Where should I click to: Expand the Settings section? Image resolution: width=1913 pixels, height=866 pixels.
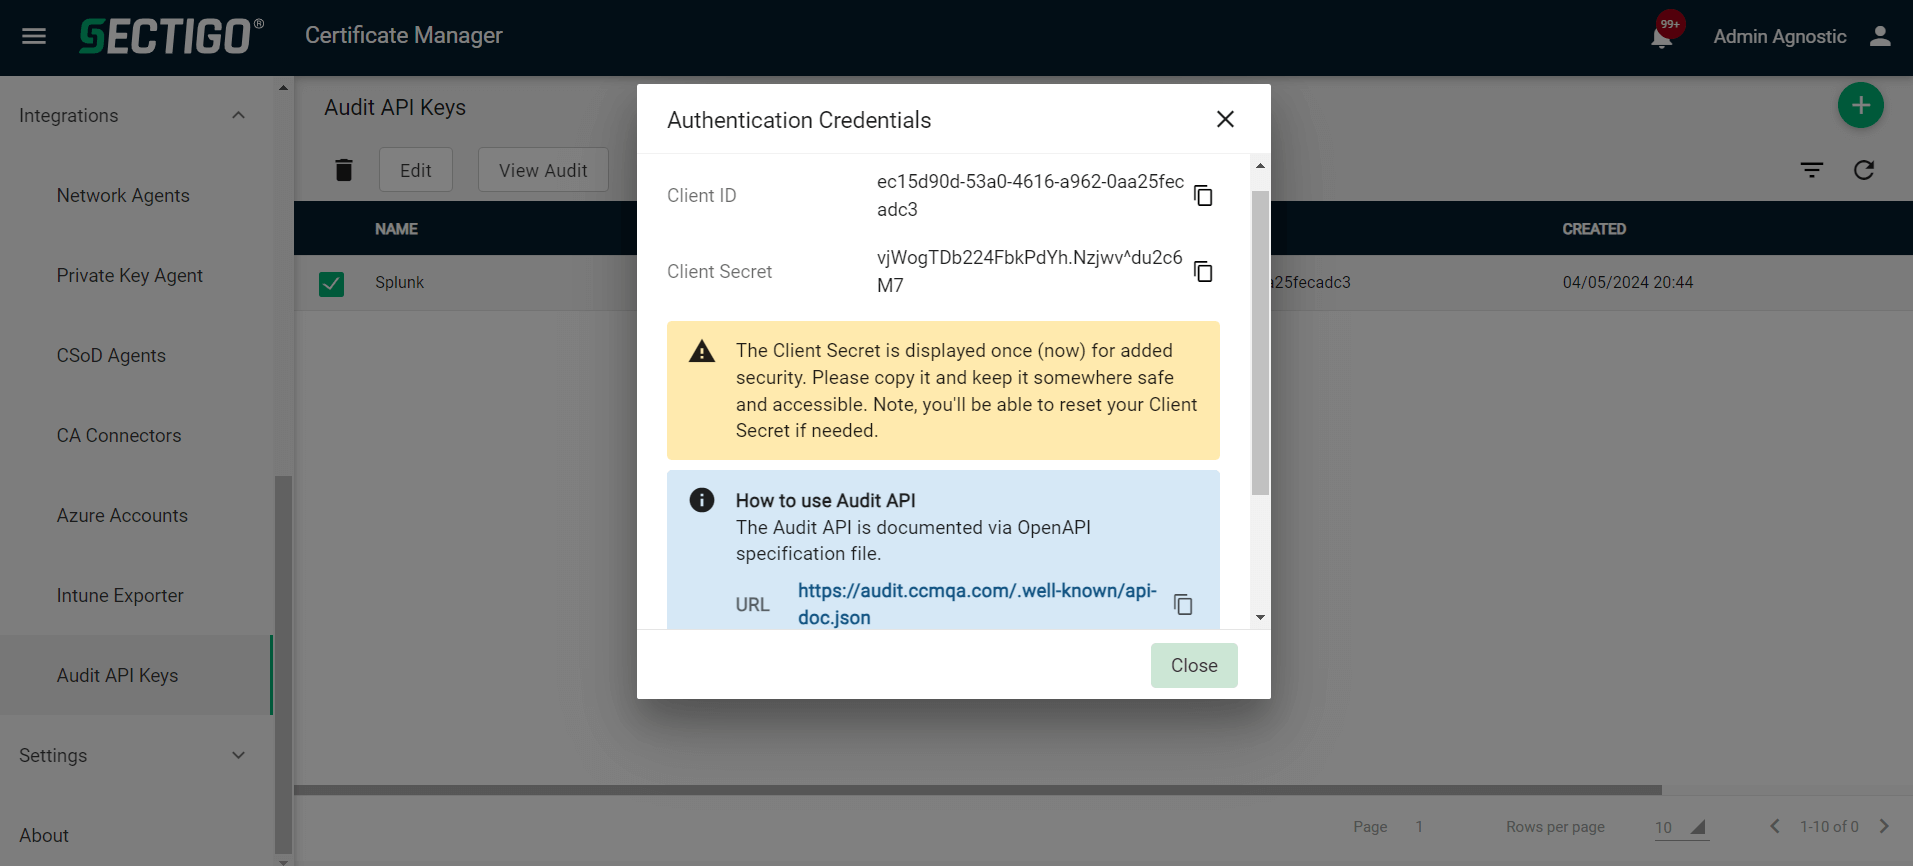[x=238, y=755]
